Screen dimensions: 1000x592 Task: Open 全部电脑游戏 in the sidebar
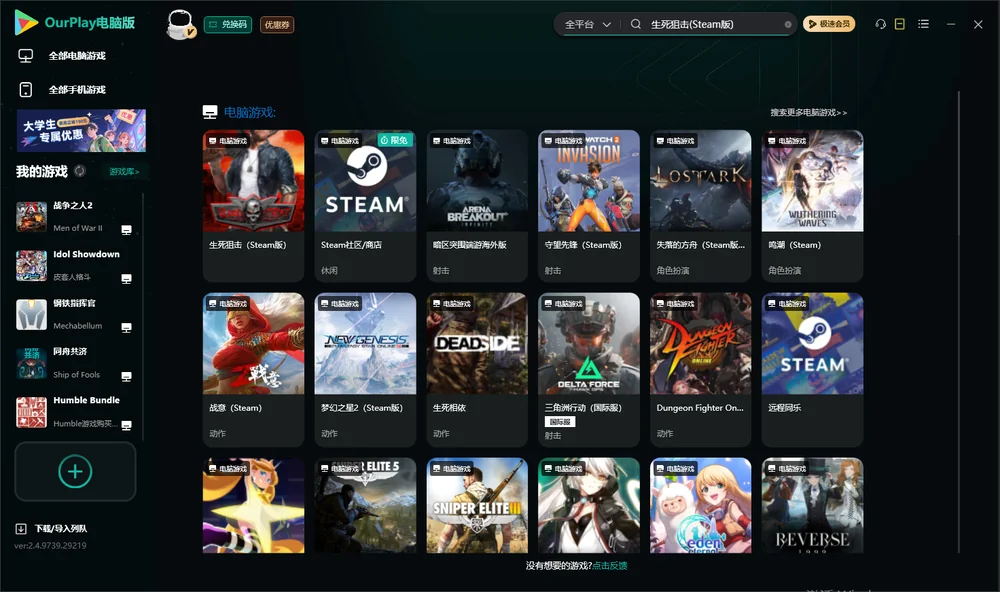[x=62, y=56]
